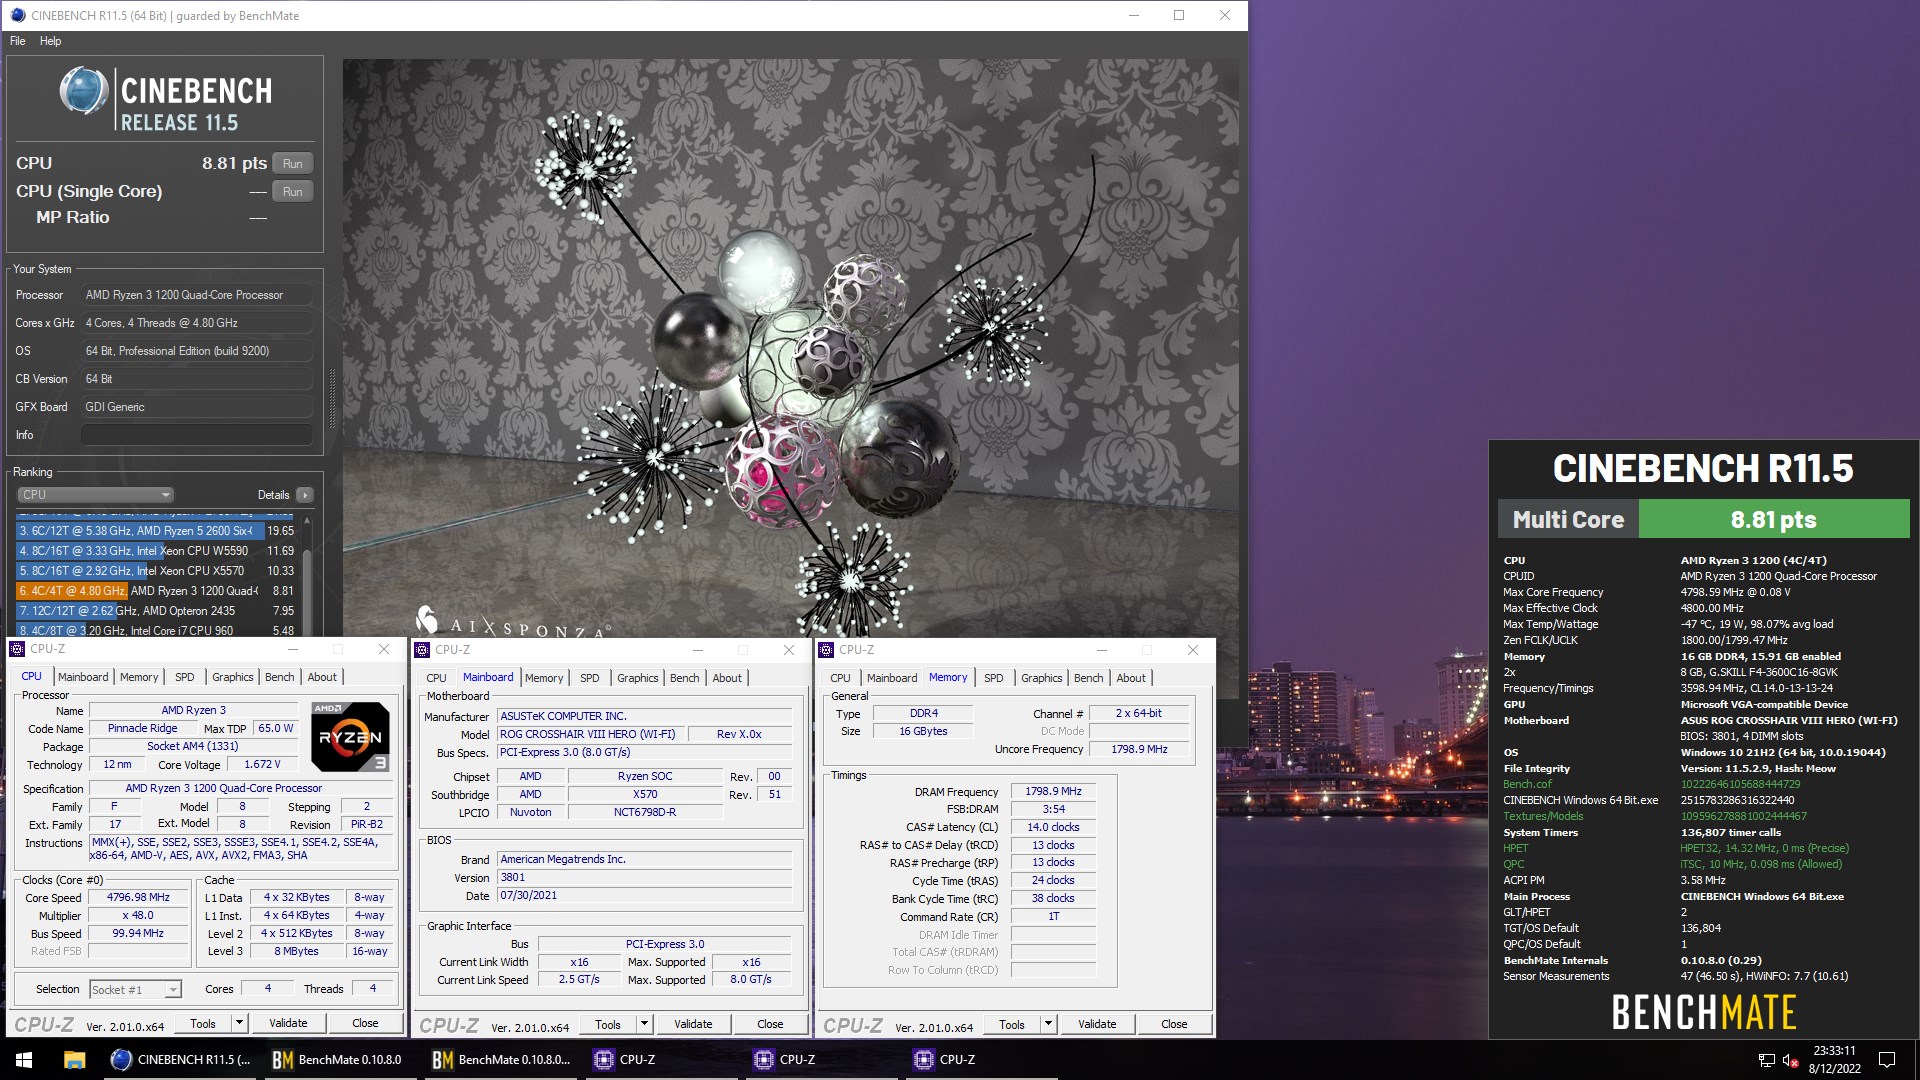Screen dimensions: 1920x1080
Task: Click Textures/Models file integrity entry
Action: pyautogui.click(x=1543, y=817)
